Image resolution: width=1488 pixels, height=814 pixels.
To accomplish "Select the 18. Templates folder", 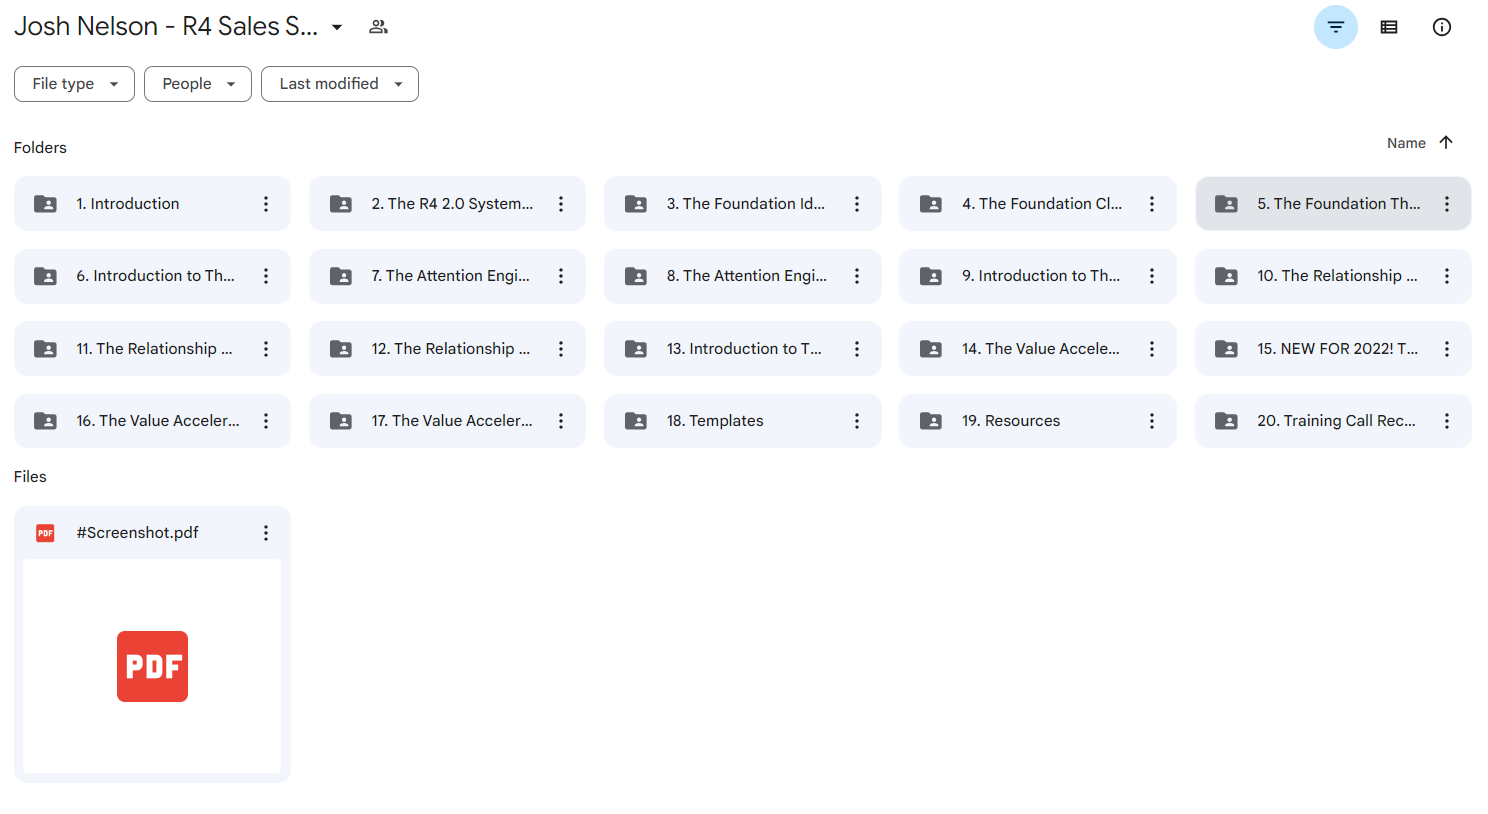I will click(743, 421).
